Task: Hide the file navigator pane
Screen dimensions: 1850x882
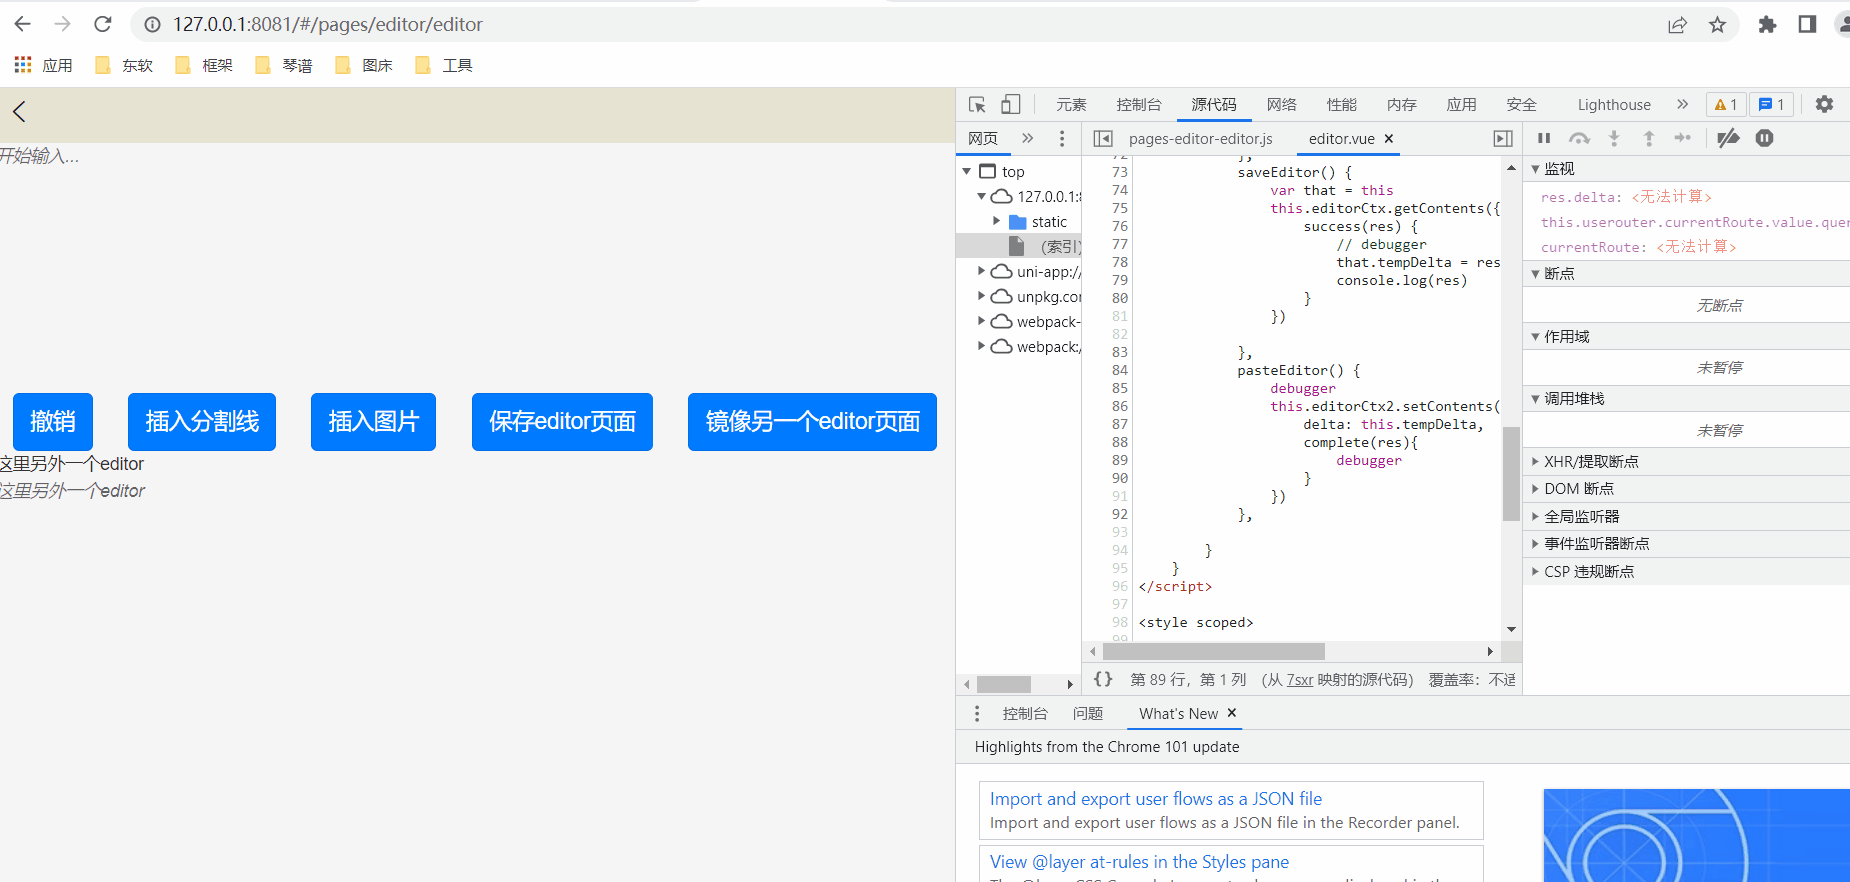Action: [1103, 138]
